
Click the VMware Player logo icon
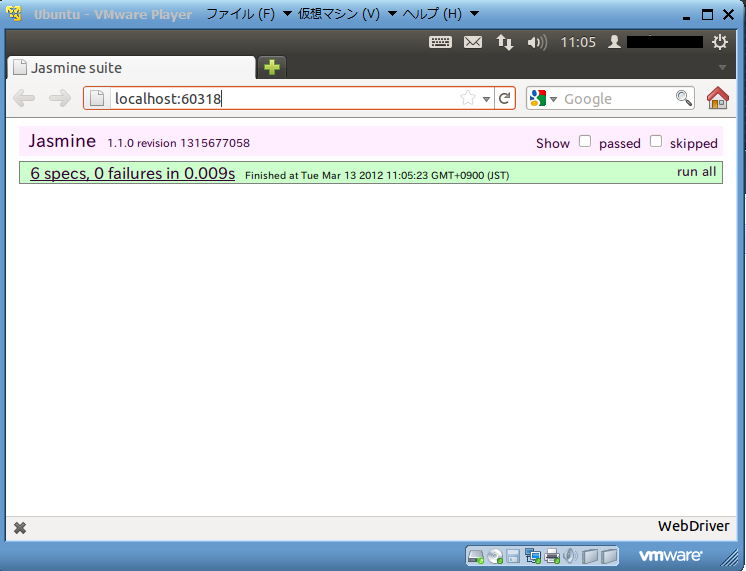pyautogui.click(x=14, y=14)
